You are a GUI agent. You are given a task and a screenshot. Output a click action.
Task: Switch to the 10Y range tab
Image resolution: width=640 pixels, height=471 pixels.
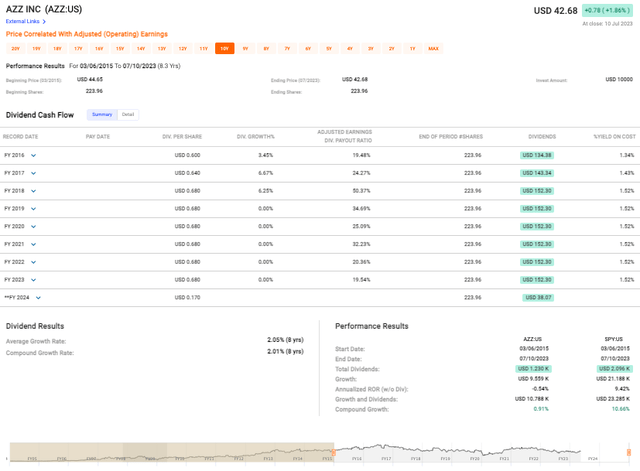(224, 49)
